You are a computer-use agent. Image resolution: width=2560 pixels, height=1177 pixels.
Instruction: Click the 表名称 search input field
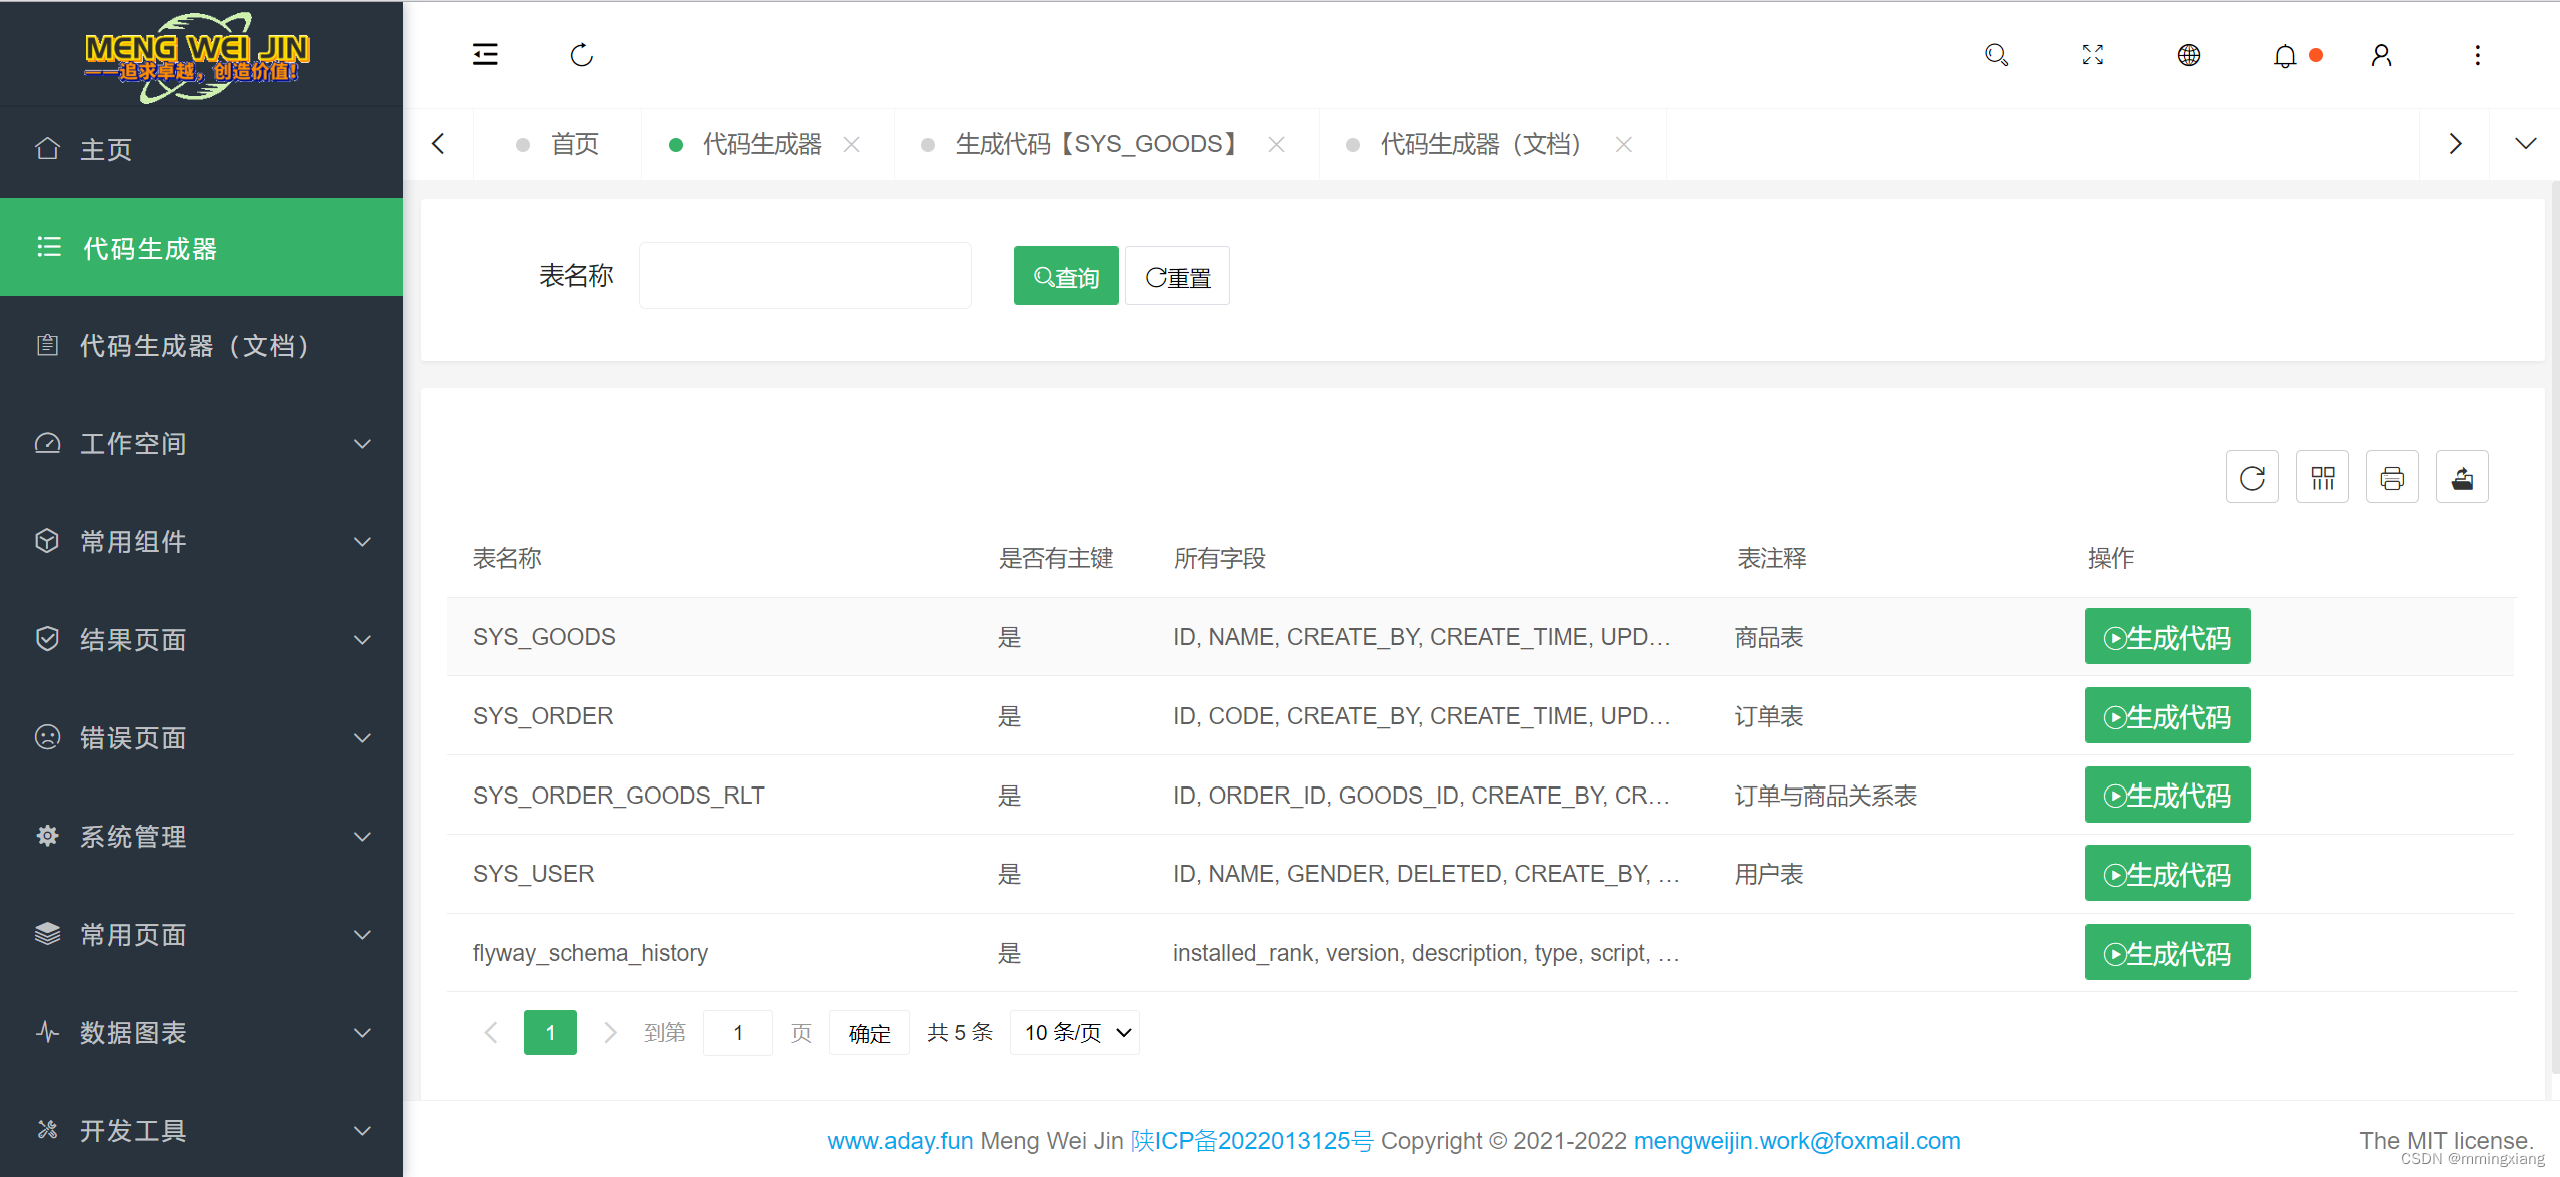(x=805, y=275)
